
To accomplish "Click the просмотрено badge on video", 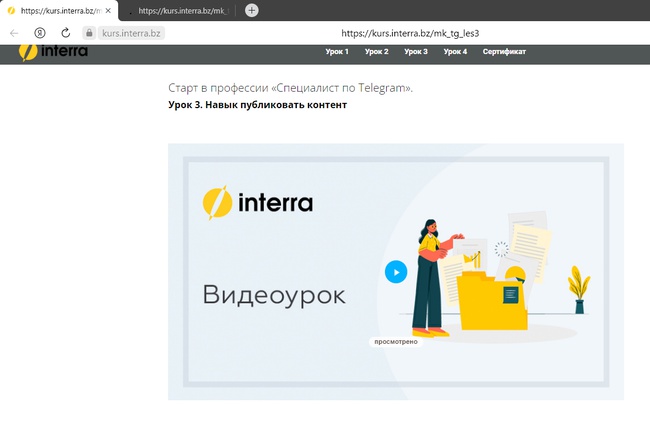I will click(396, 342).
